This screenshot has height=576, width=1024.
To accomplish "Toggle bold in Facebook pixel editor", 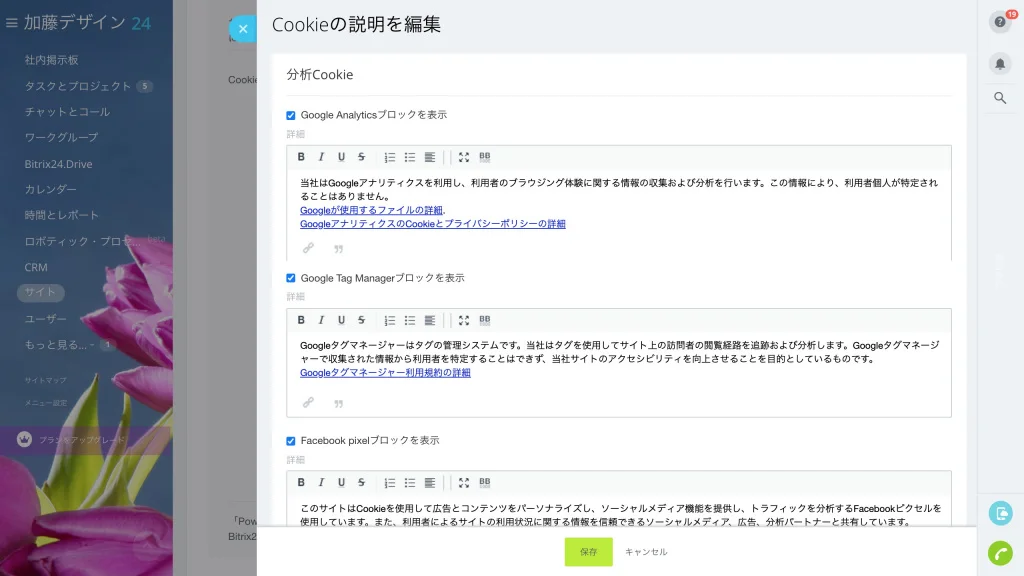I will pyautogui.click(x=301, y=483).
